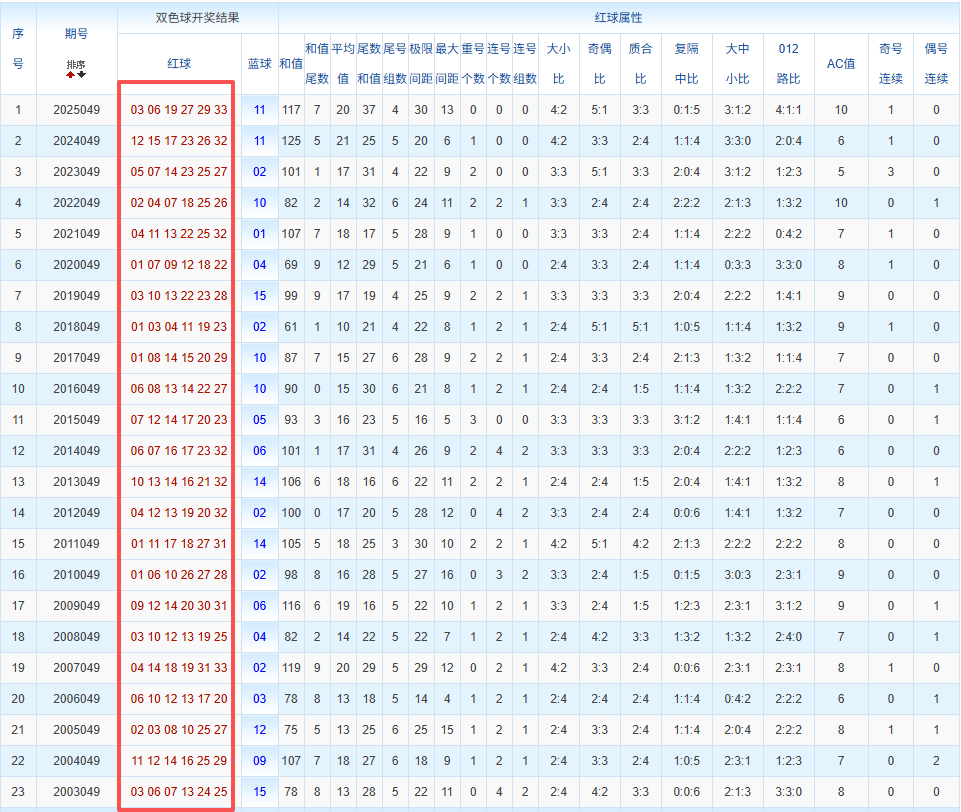
Task: Select the 红球 column header
Action: (179, 64)
